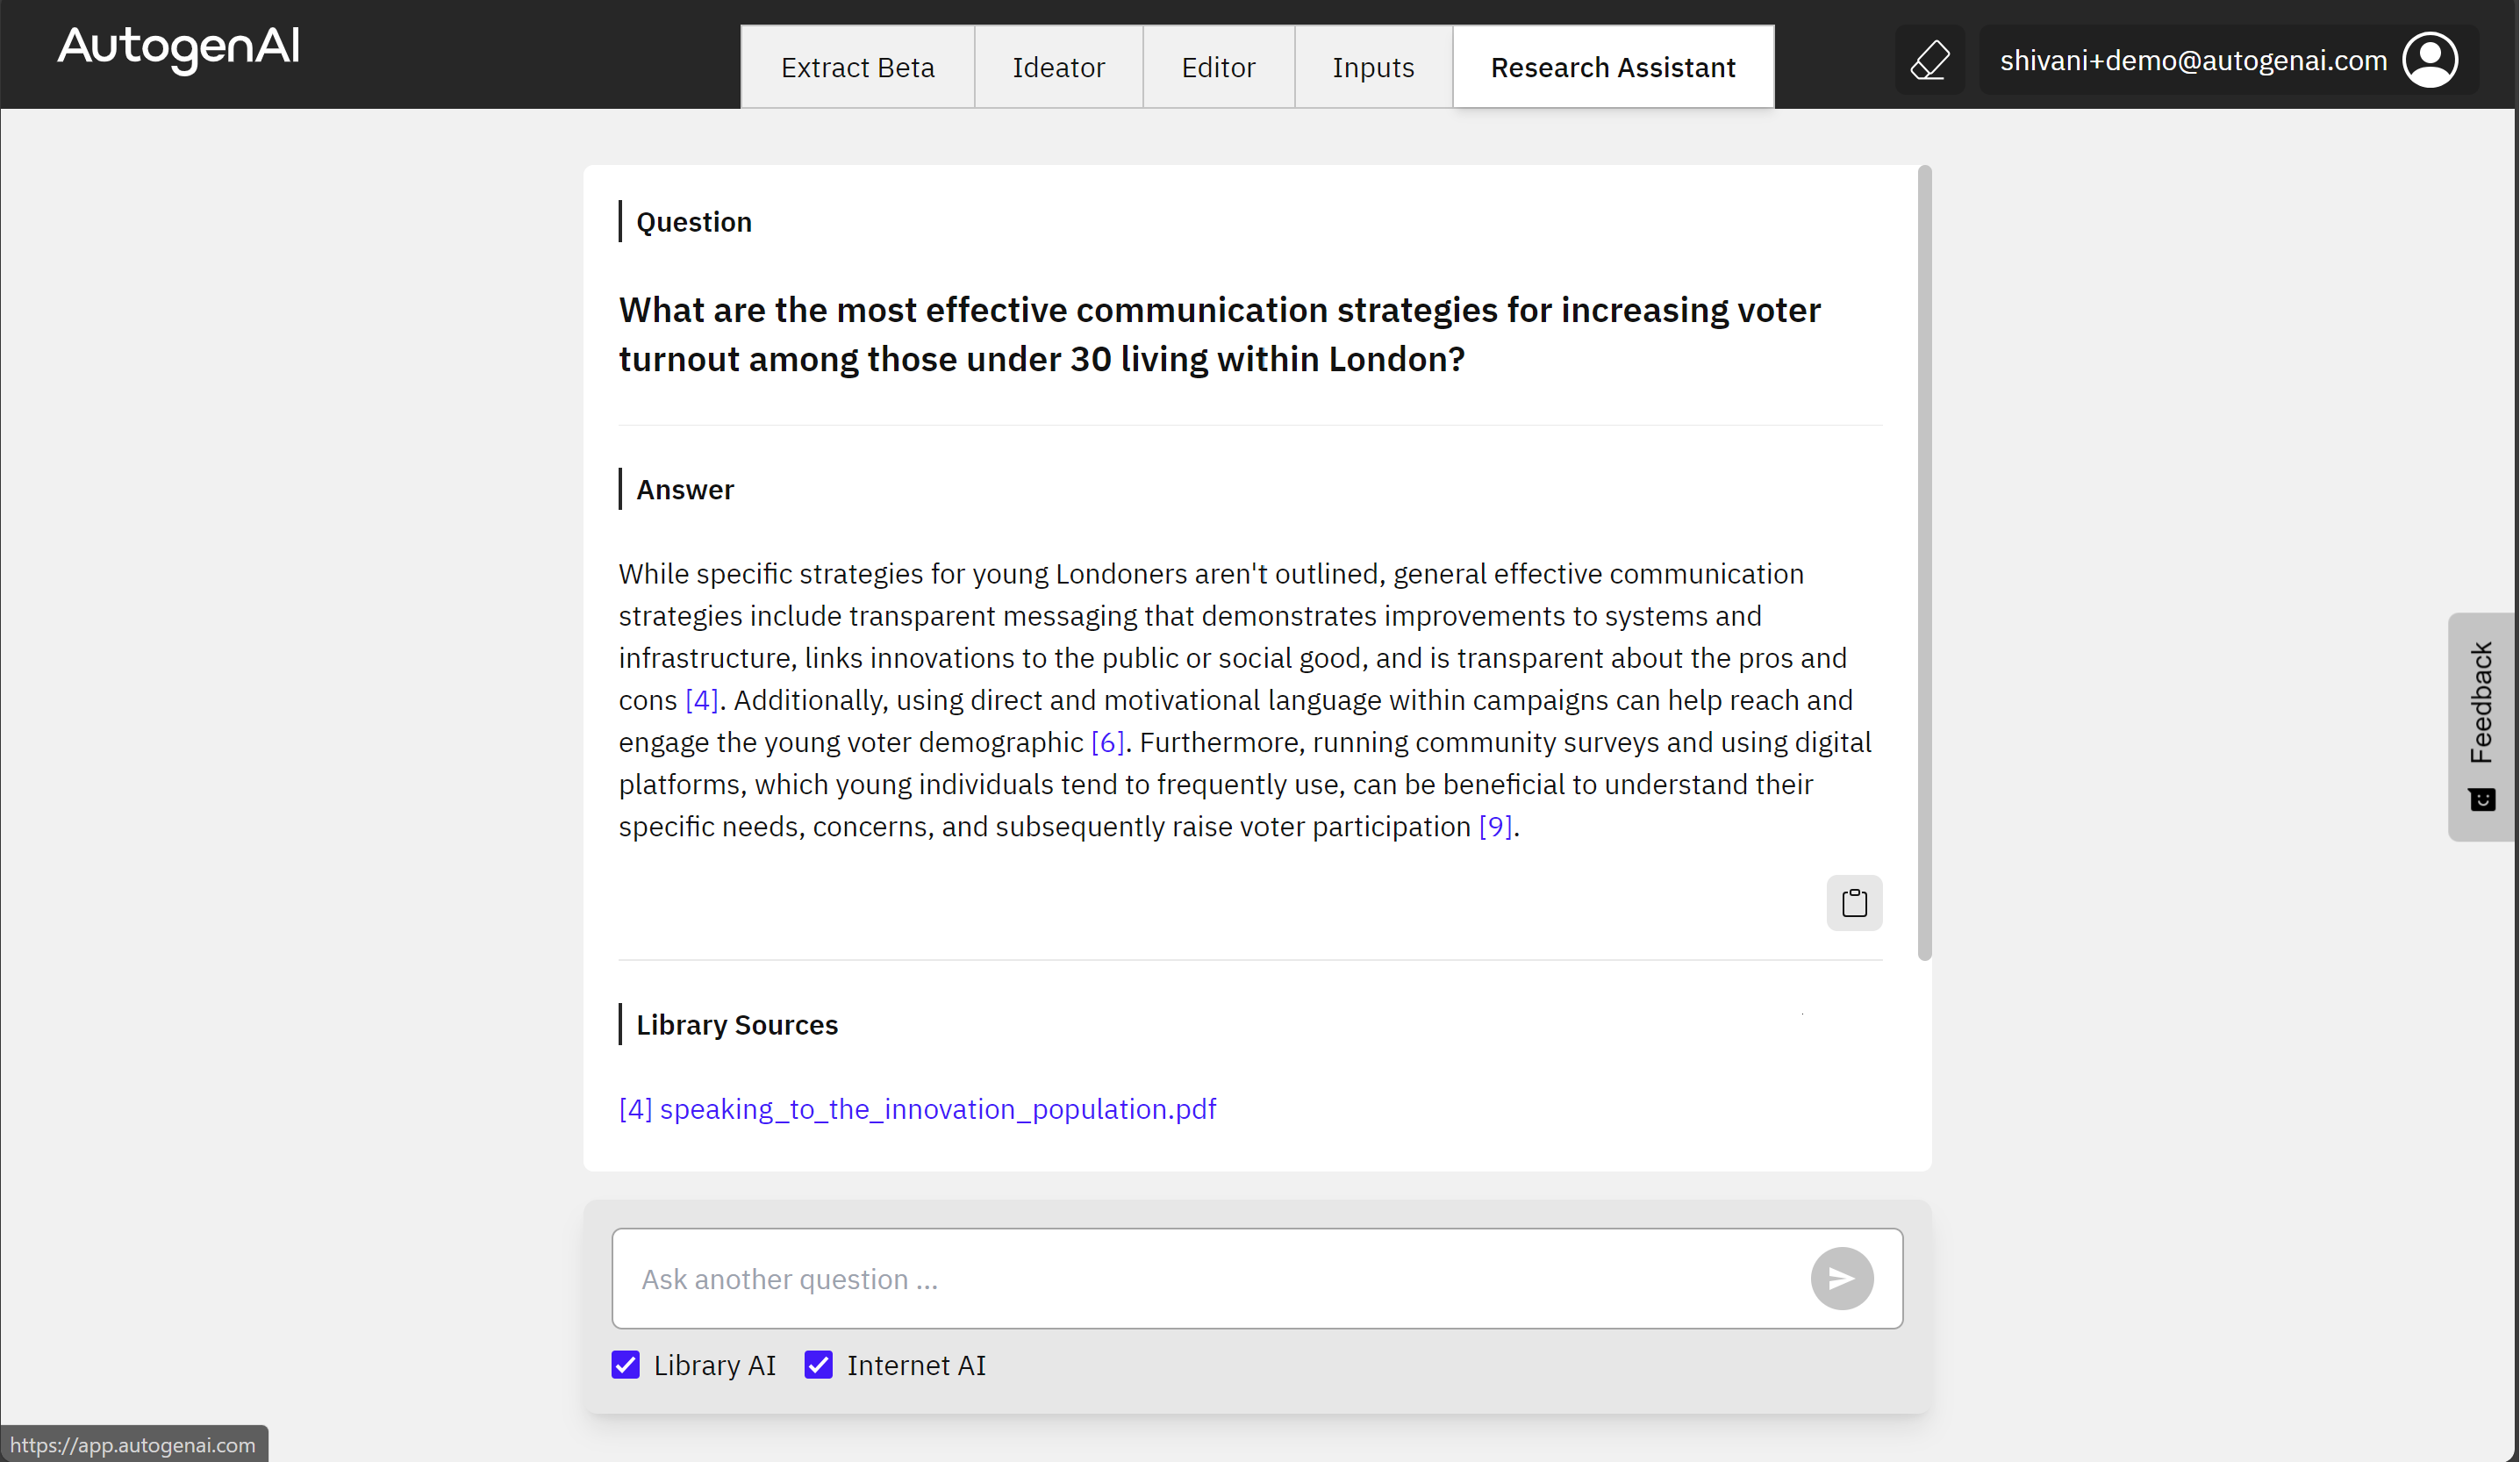Open the speaking_to_the_innovation_population.pdf source link
Viewport: 2520px width, 1462px height.
coord(917,1109)
